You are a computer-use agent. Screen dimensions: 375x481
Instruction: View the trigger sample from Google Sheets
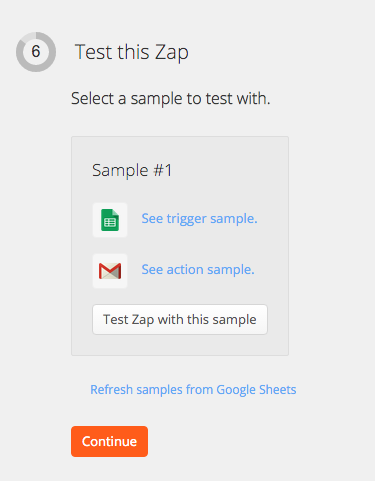point(199,219)
